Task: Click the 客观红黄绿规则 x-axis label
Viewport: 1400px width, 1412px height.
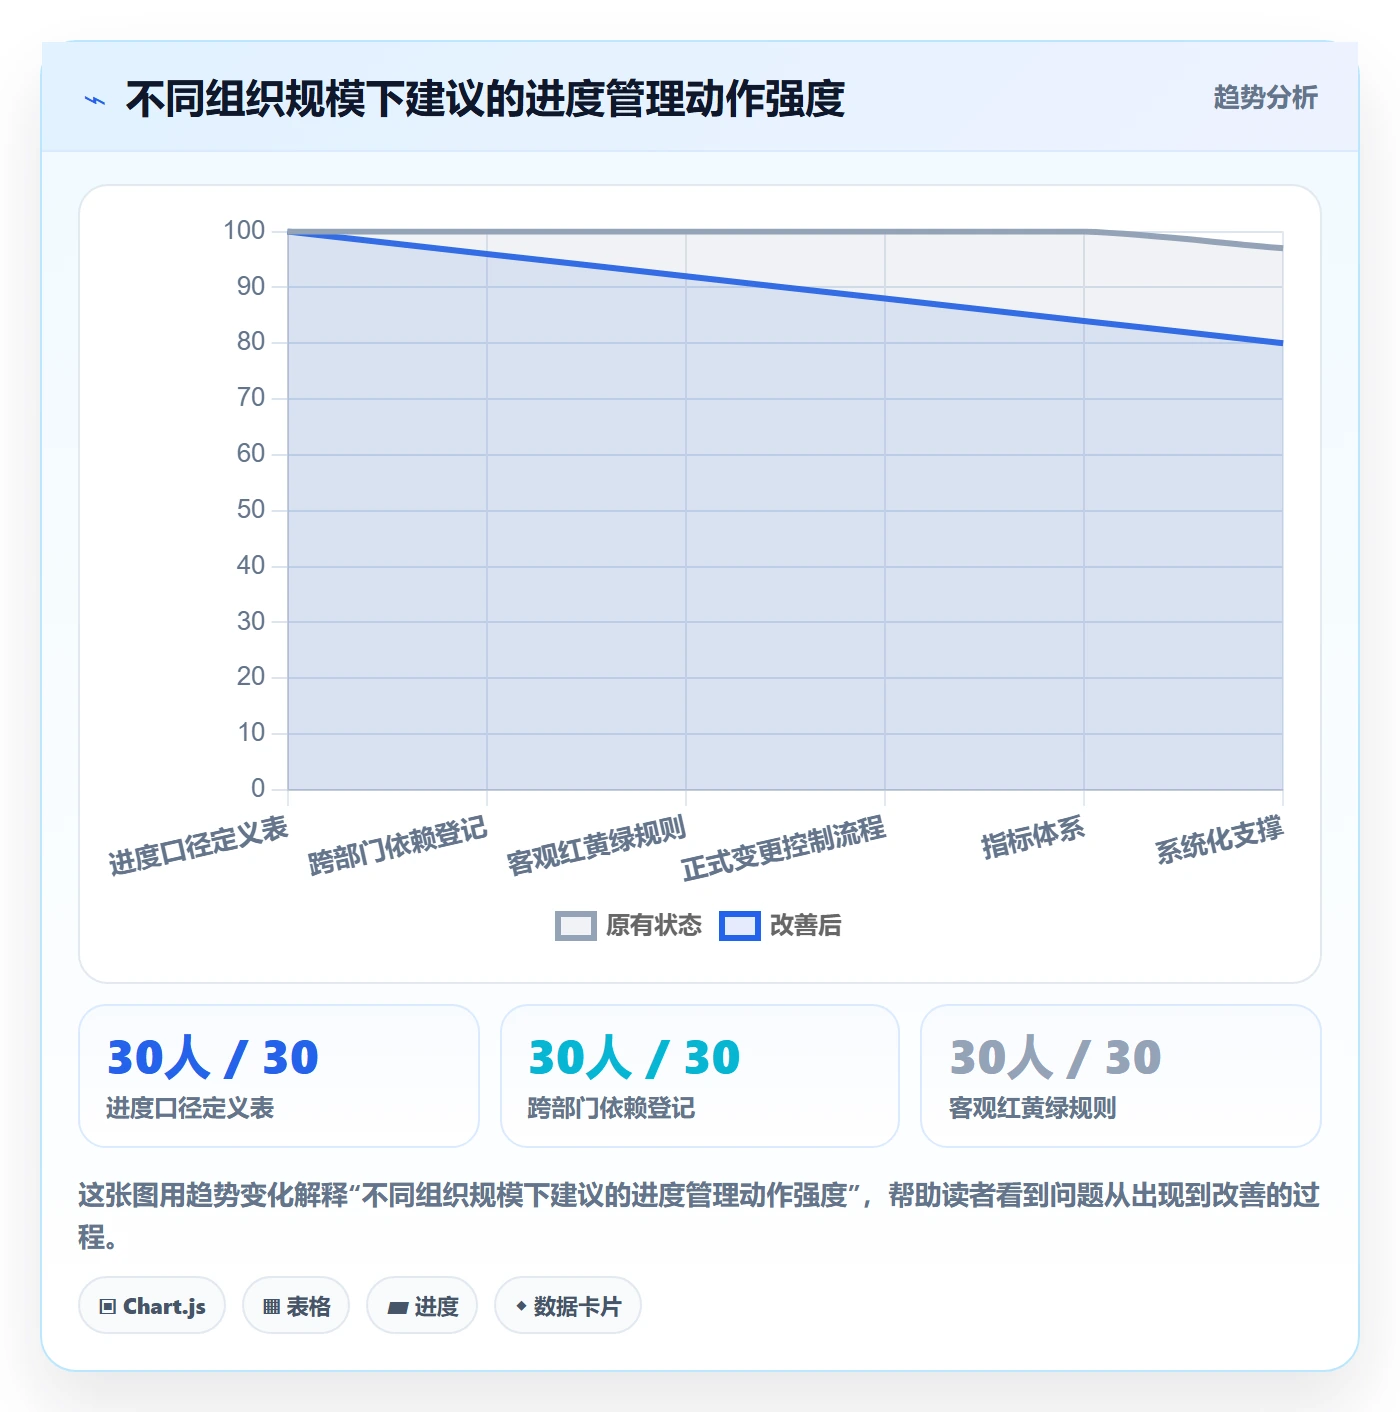Action: pyautogui.click(x=596, y=845)
